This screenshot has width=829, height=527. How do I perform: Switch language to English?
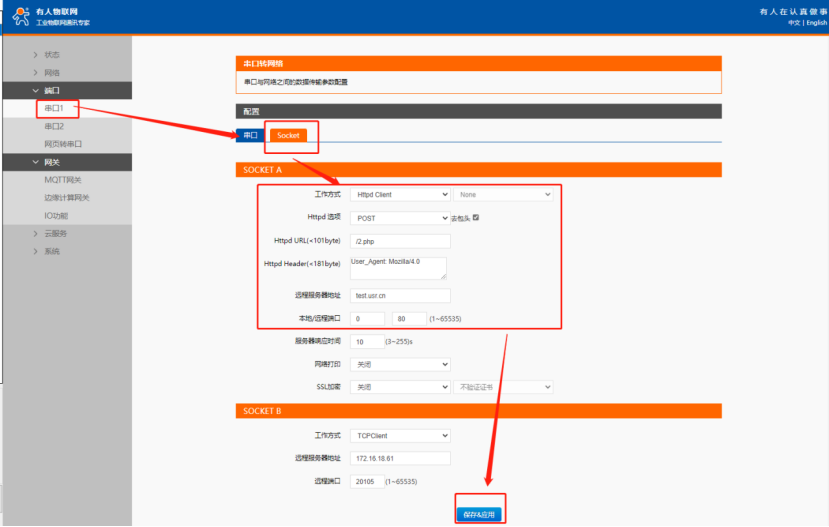(808, 22)
